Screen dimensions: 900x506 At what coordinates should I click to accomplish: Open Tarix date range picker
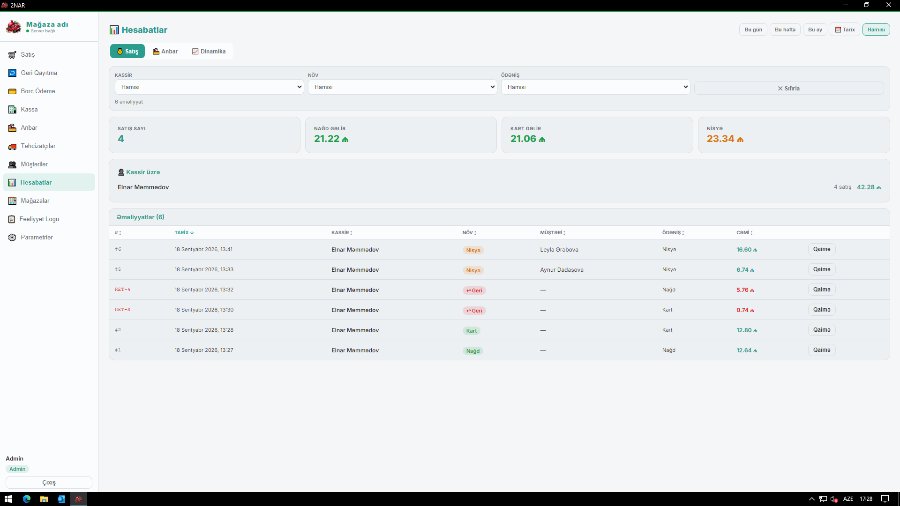click(x=845, y=29)
